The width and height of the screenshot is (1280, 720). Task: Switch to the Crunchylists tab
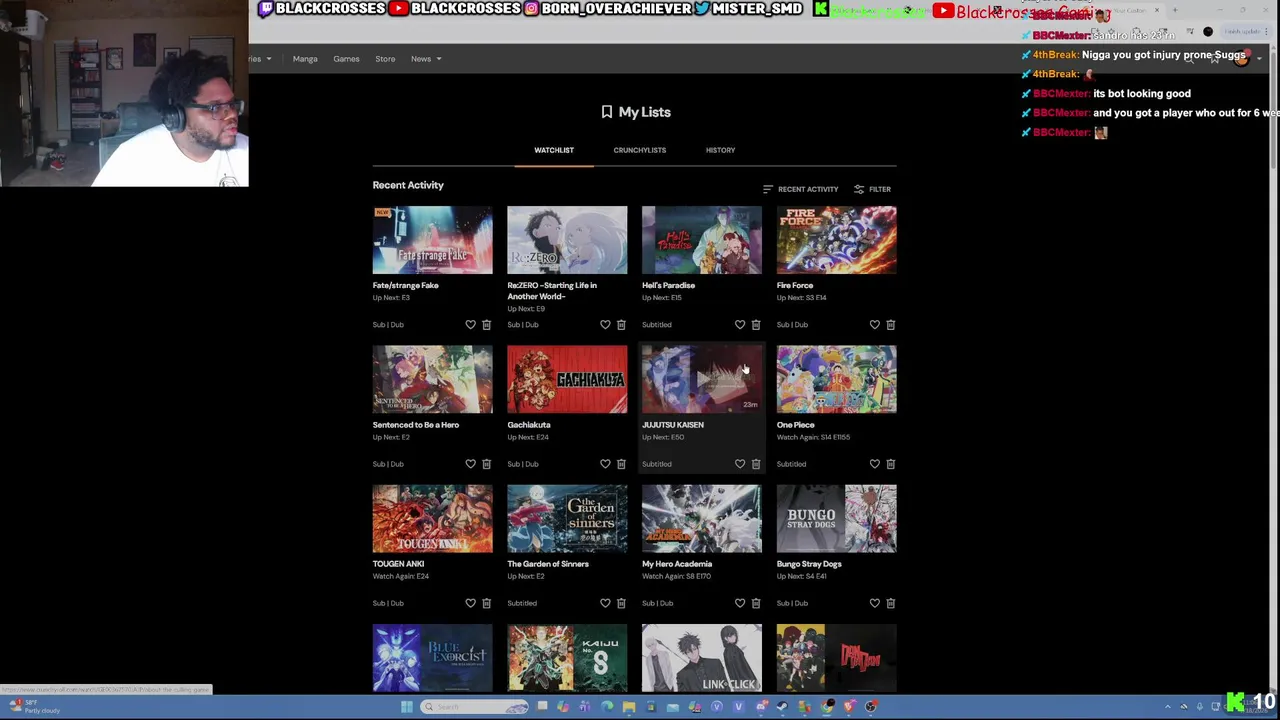tap(640, 150)
